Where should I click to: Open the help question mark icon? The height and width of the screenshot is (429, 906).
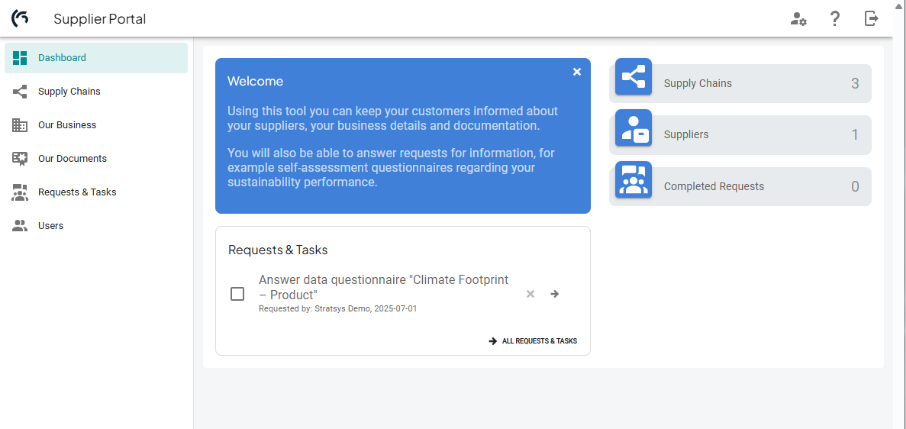835,18
